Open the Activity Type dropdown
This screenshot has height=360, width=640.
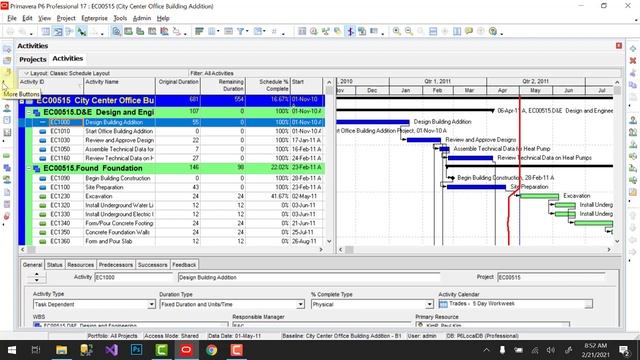point(151,304)
